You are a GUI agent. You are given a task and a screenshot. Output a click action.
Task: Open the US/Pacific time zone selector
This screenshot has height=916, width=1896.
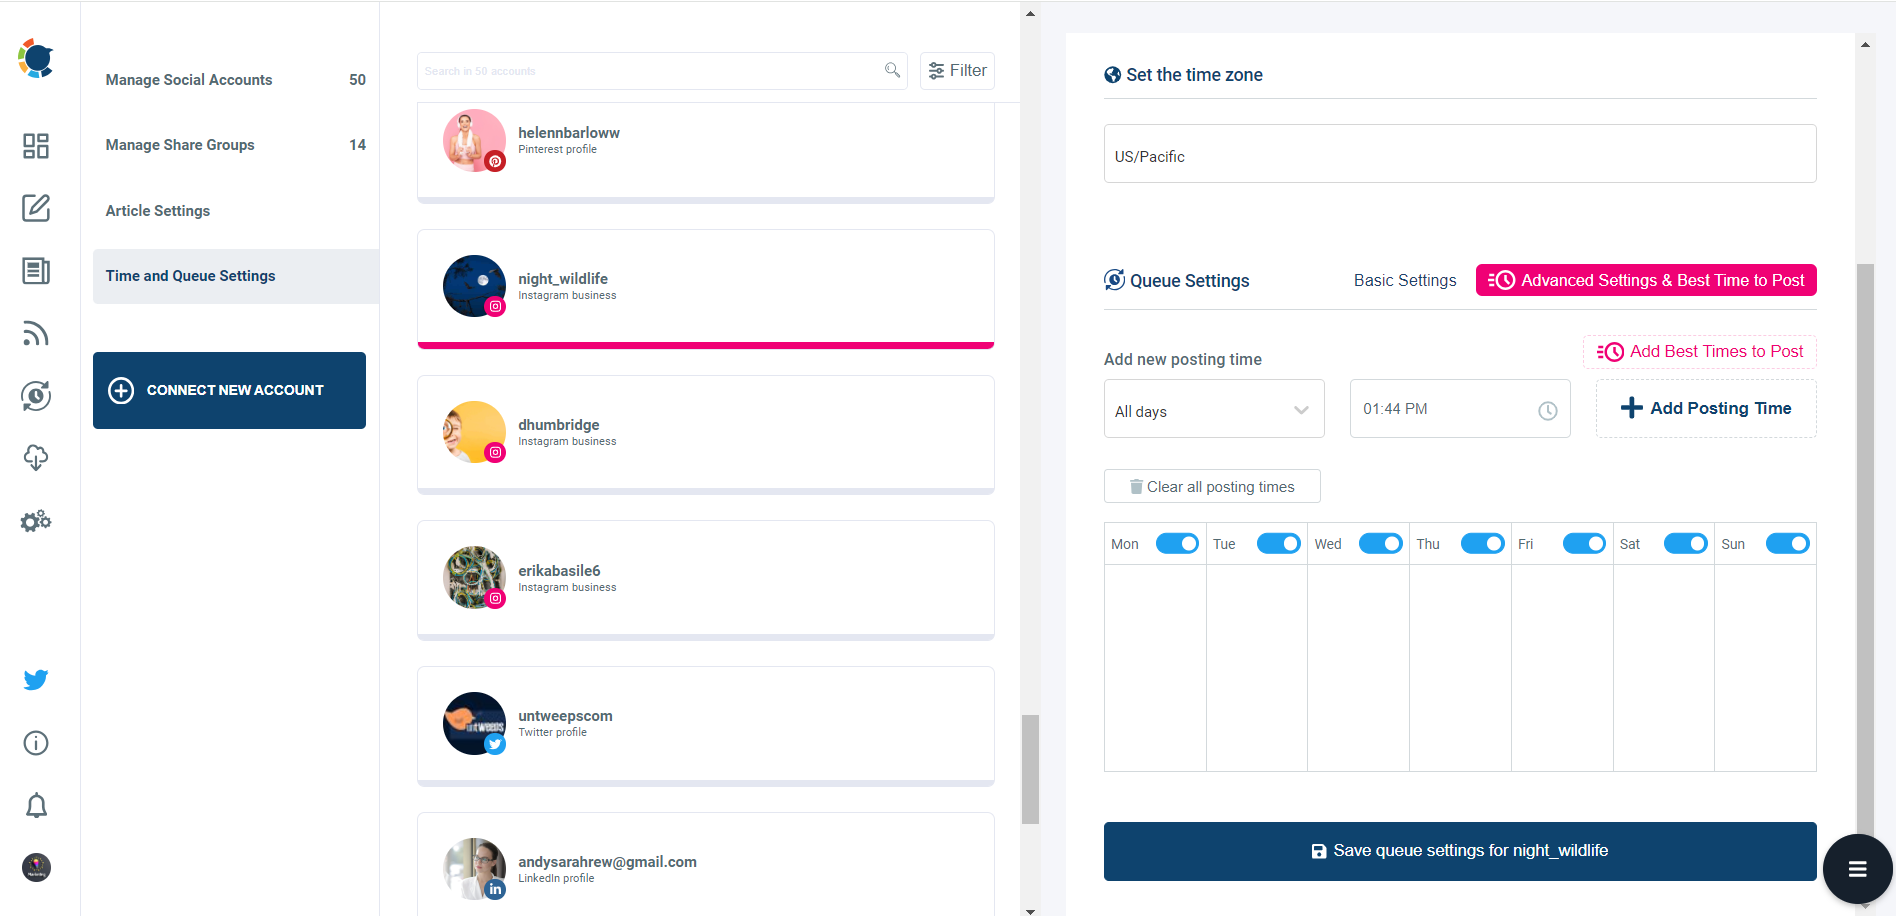1459,153
